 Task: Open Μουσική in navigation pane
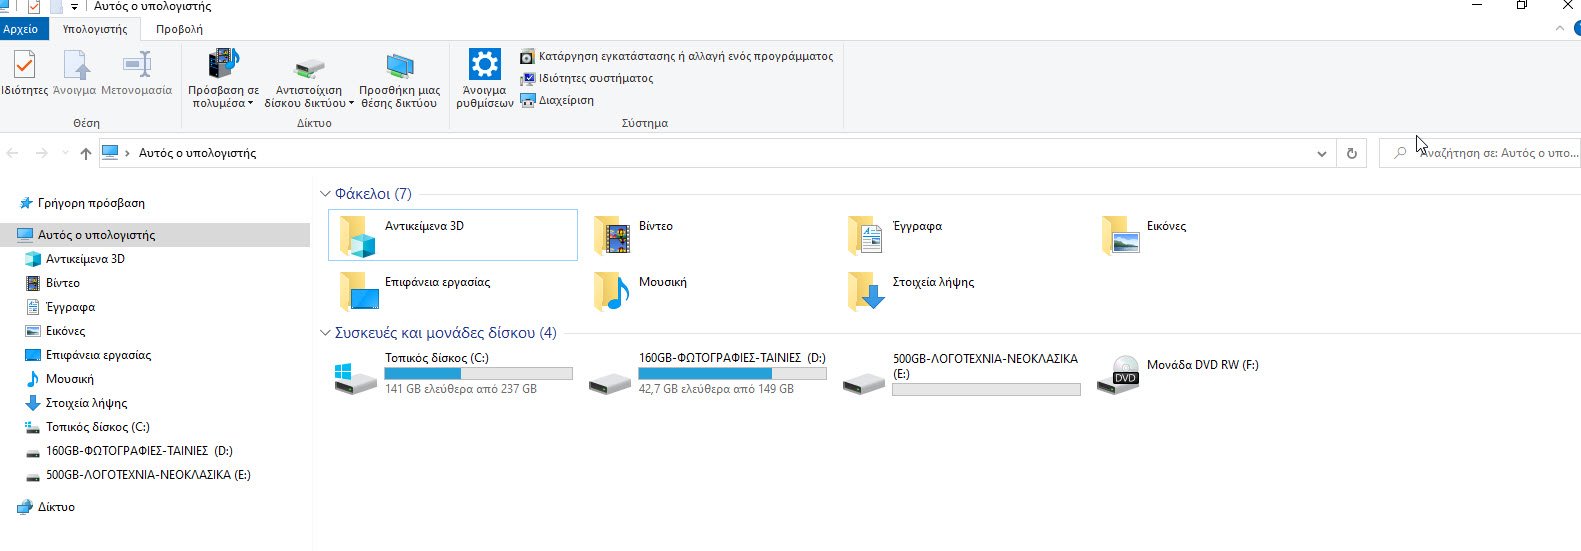pyautogui.click(x=69, y=379)
